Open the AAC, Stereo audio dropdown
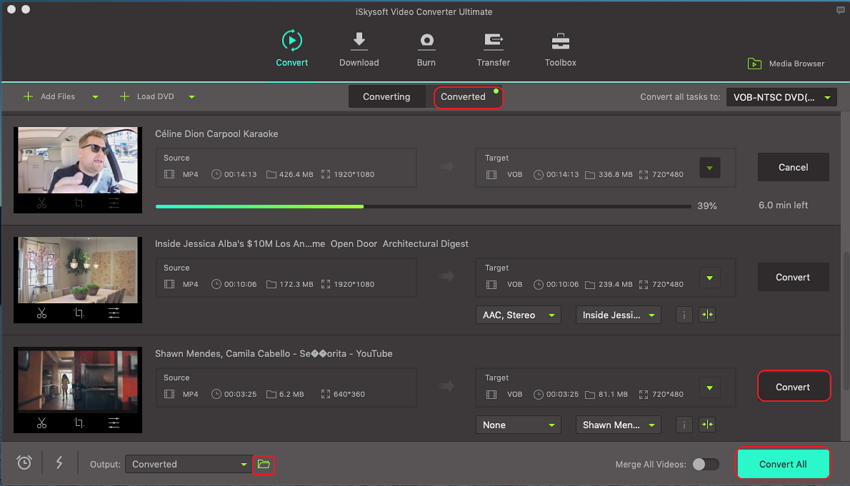Image resolution: width=850 pixels, height=486 pixels. [x=518, y=315]
